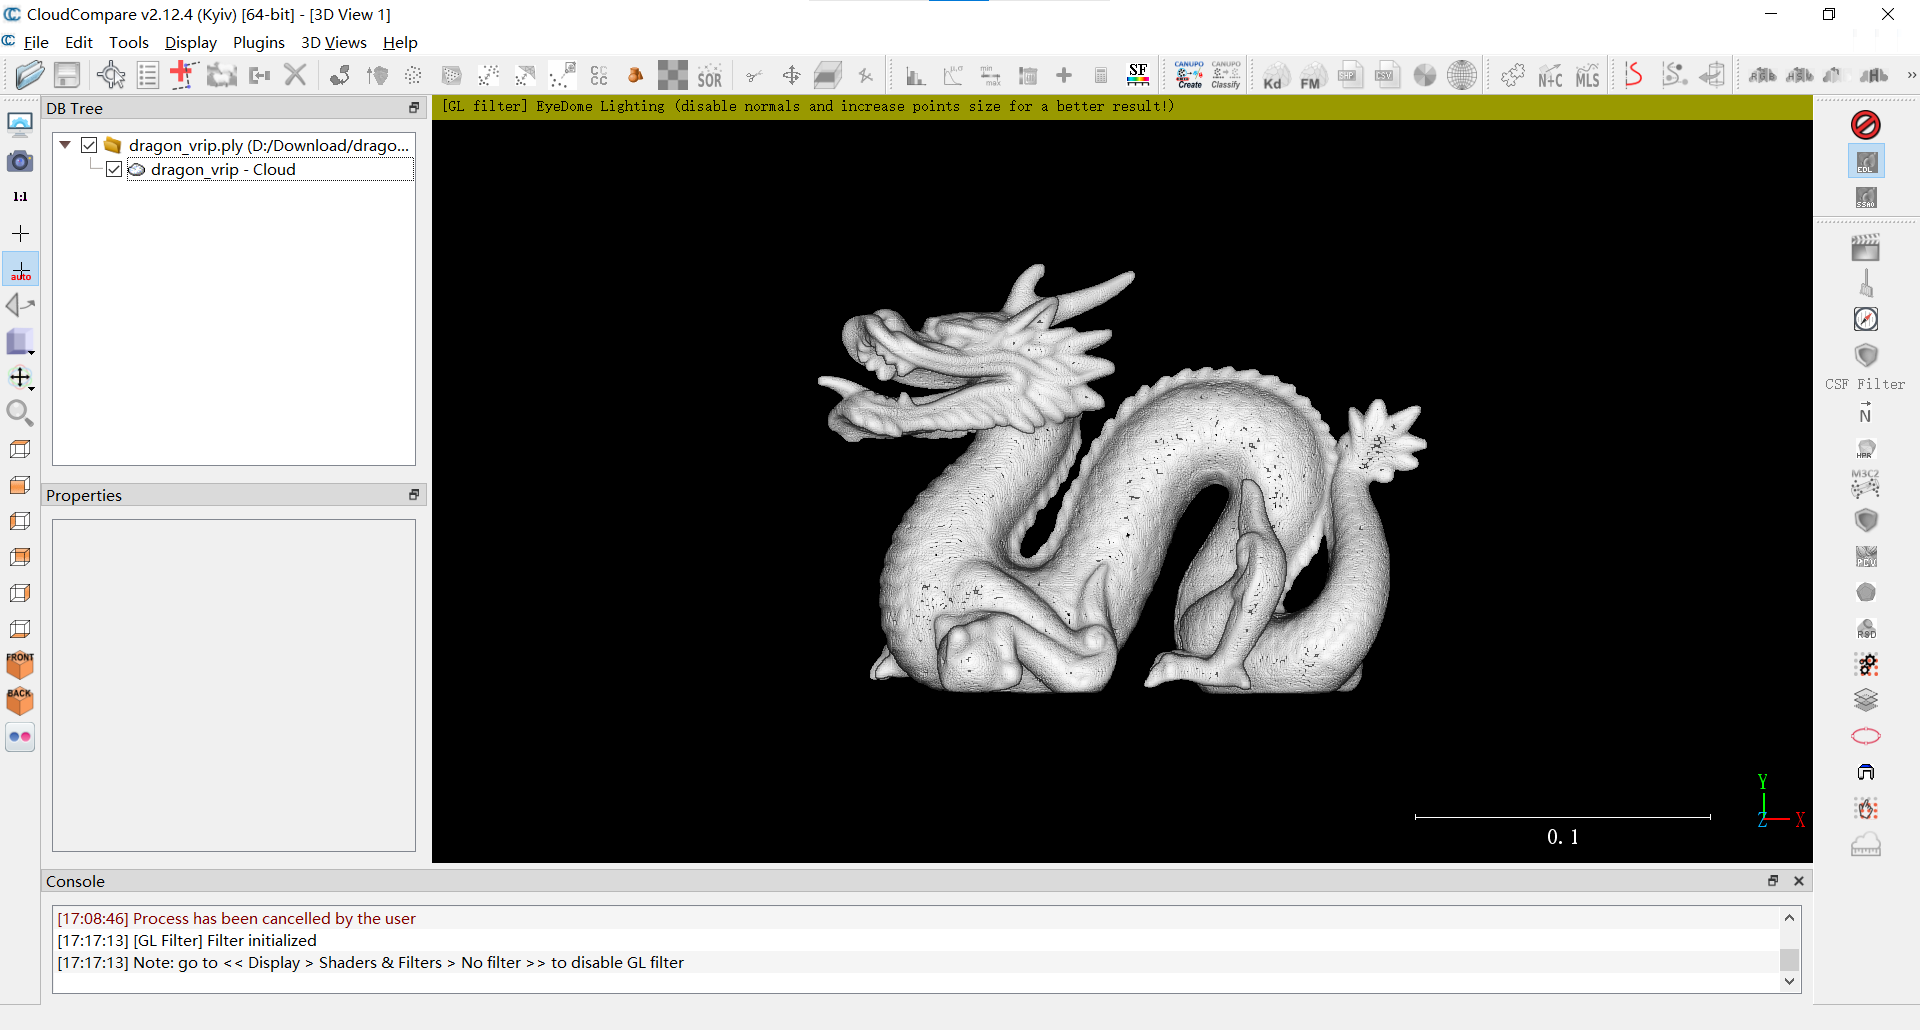
Task: Expand the toolbar overflow chevron at right
Action: (x=1911, y=75)
